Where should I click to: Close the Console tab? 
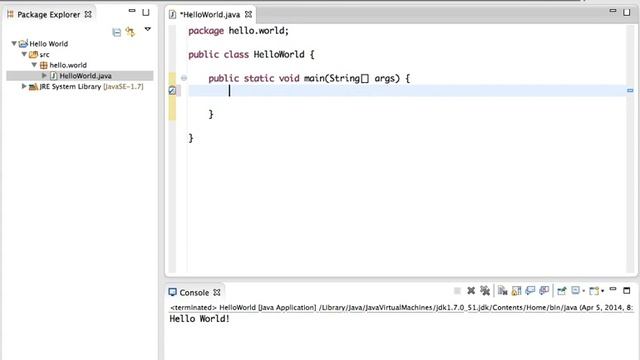tap(217, 292)
